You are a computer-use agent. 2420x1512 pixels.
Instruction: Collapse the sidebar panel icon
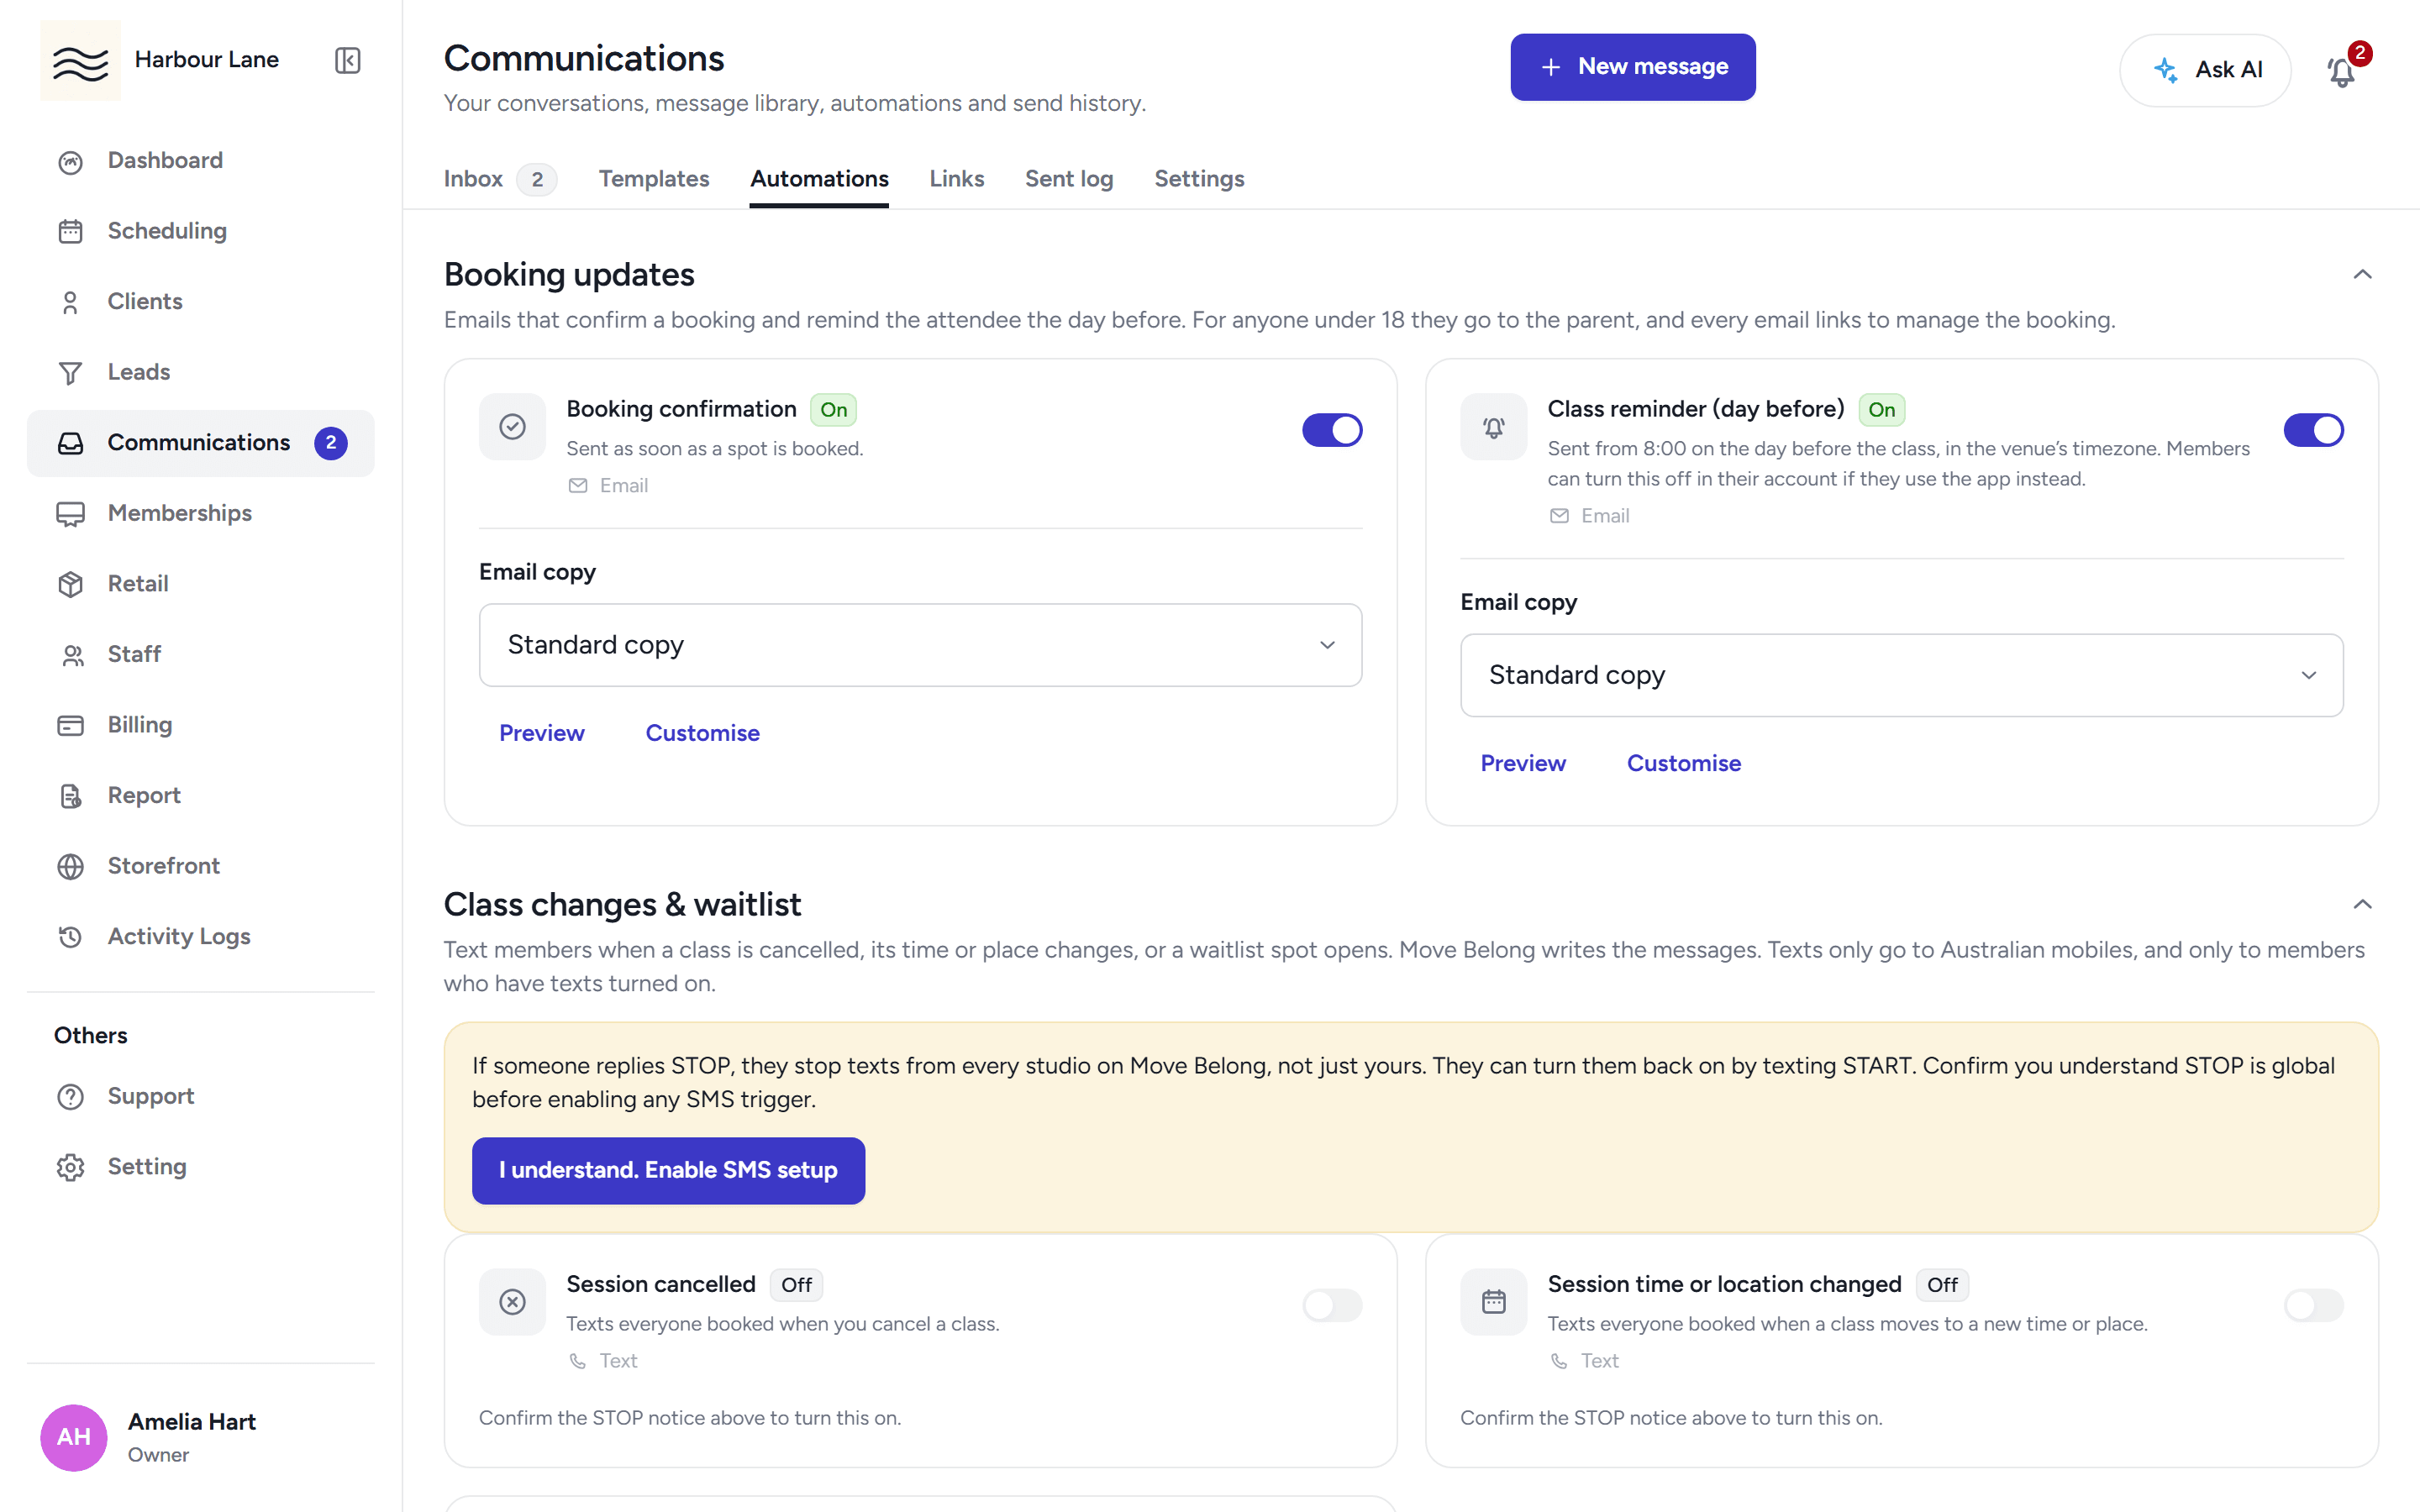[x=347, y=60]
